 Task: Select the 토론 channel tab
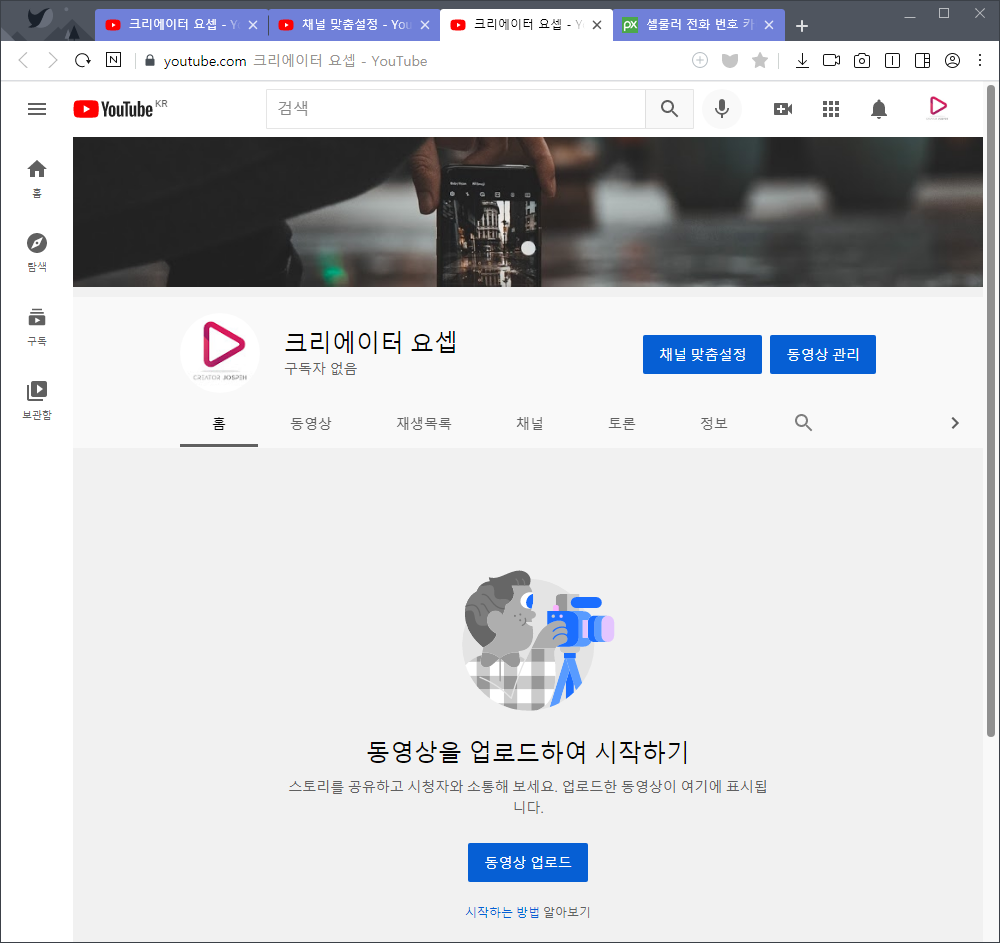[x=621, y=423]
